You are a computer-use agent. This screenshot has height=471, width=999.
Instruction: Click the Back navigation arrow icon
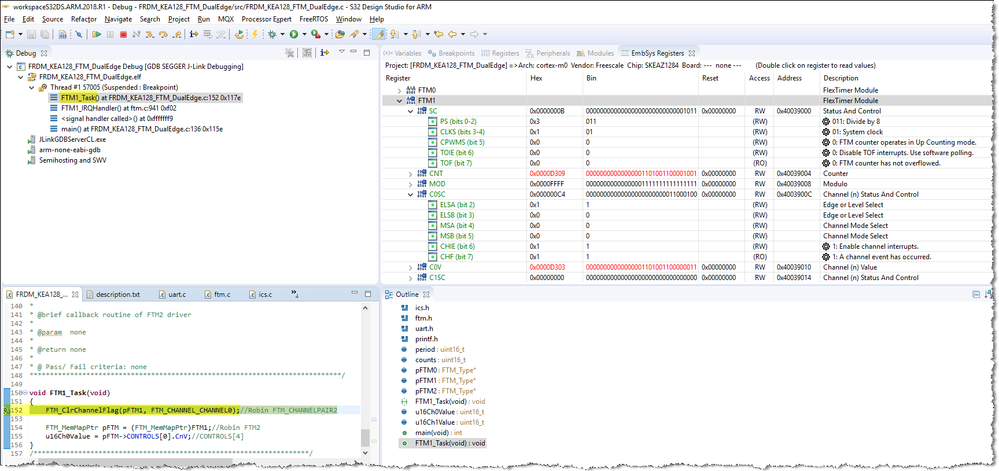tap(452, 34)
